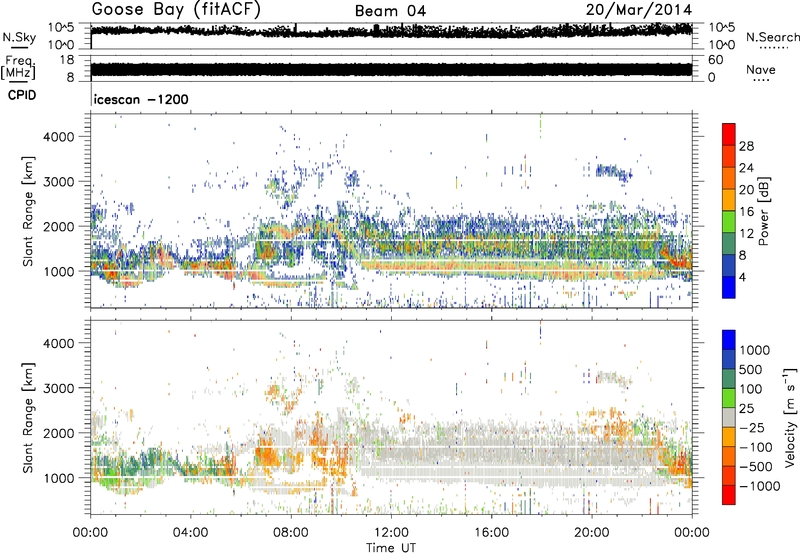
Task: Click the "Nave" legend label
Action: click(761, 70)
